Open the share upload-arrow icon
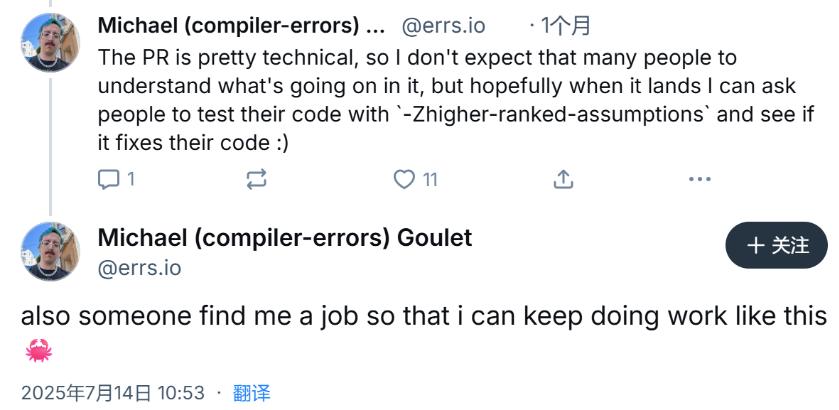The image size is (839, 410). (x=563, y=179)
